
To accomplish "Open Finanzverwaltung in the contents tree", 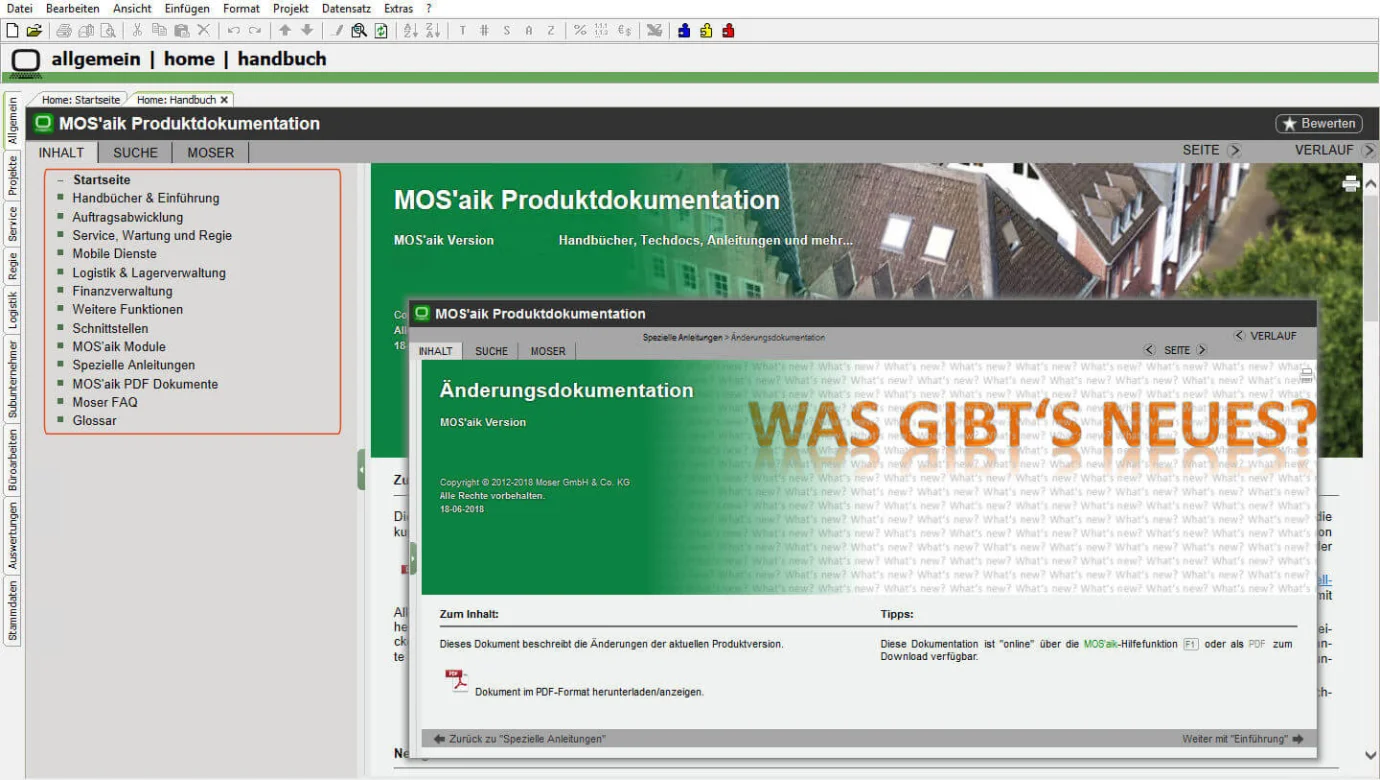I will pyautogui.click(x=122, y=291).
